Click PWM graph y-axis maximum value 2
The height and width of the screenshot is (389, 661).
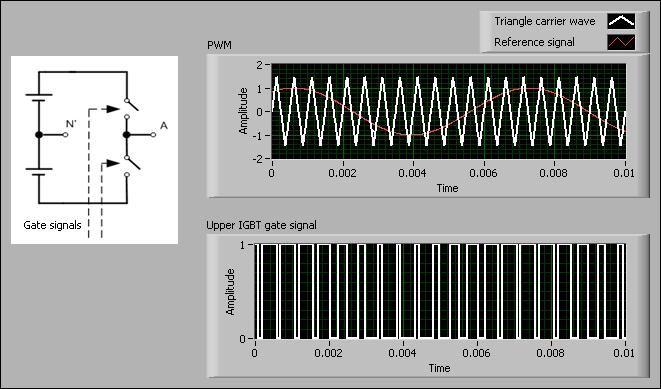point(259,64)
